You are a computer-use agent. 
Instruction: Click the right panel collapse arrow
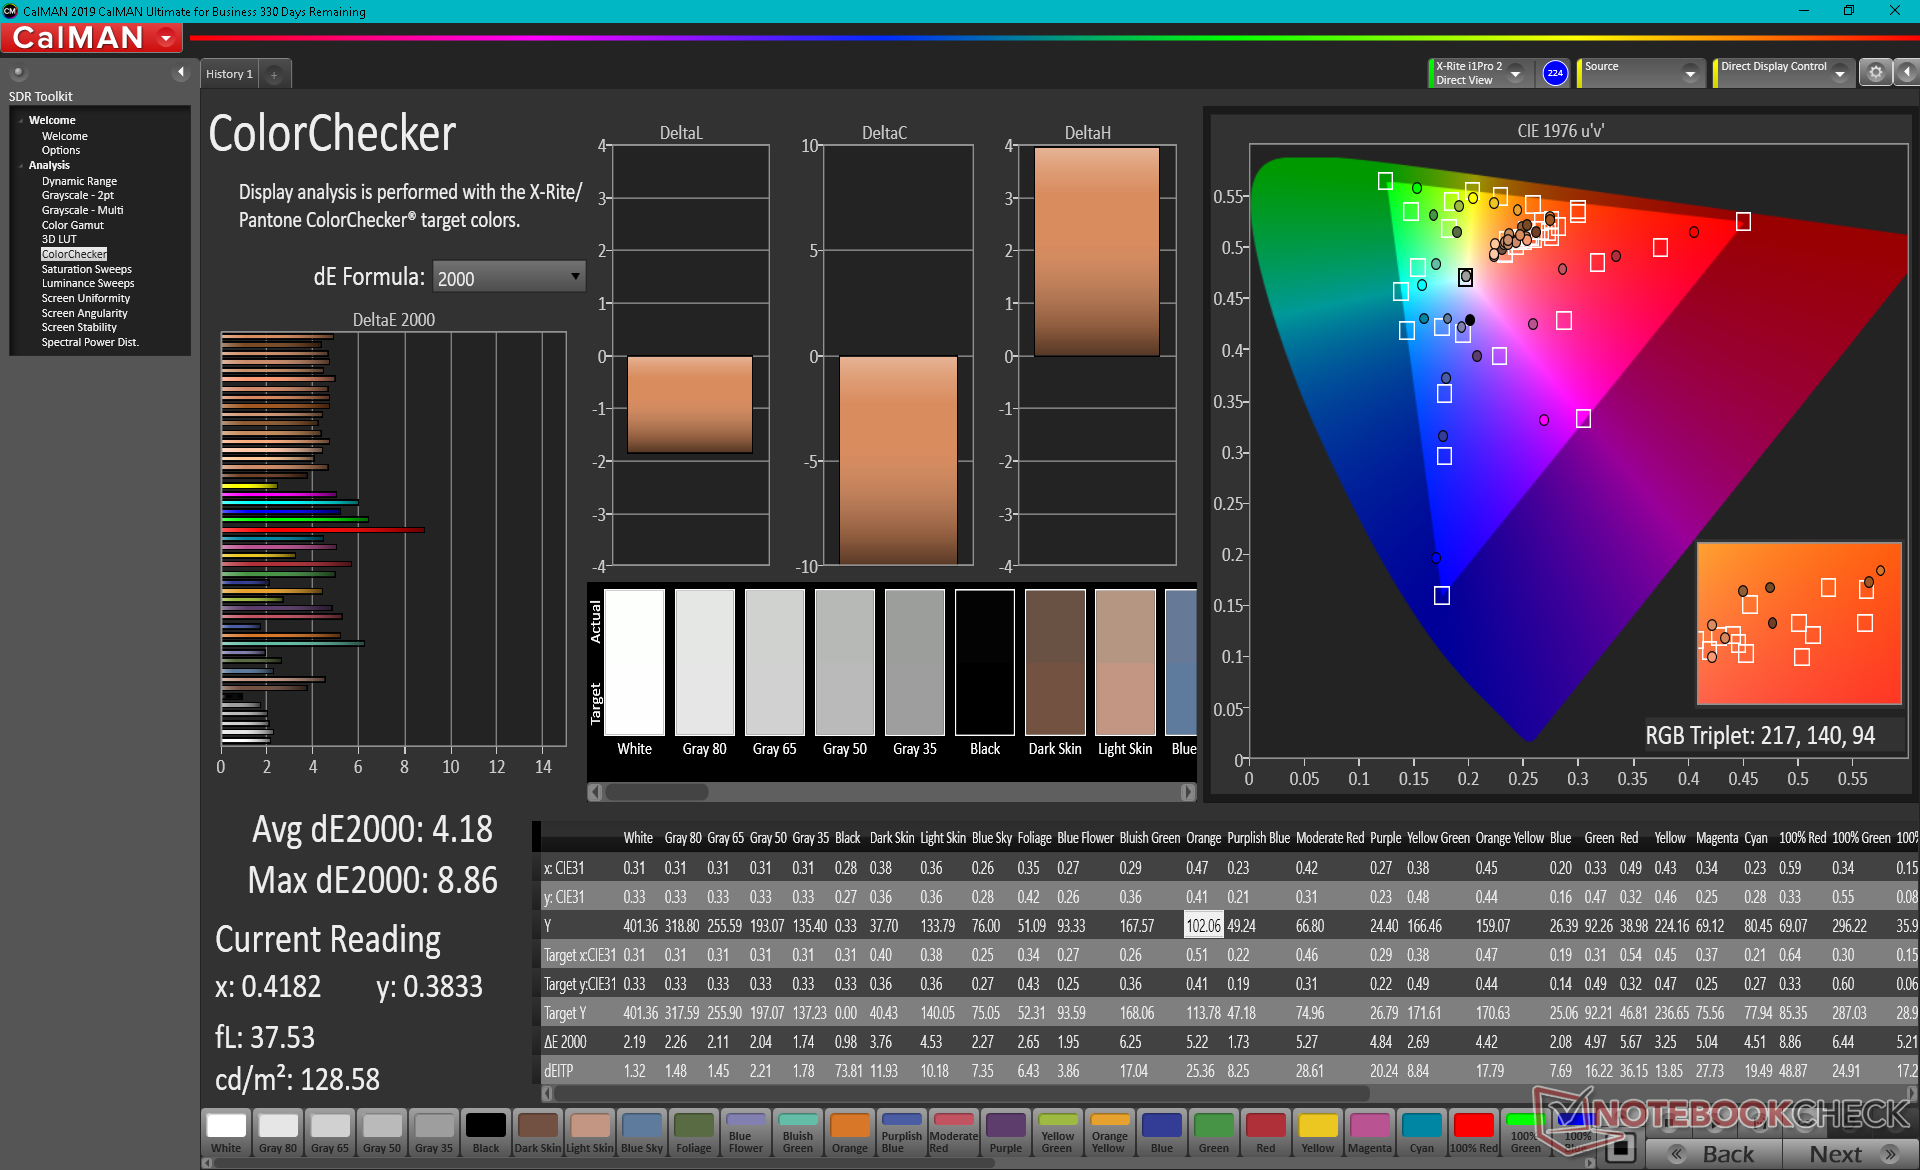[x=1906, y=73]
